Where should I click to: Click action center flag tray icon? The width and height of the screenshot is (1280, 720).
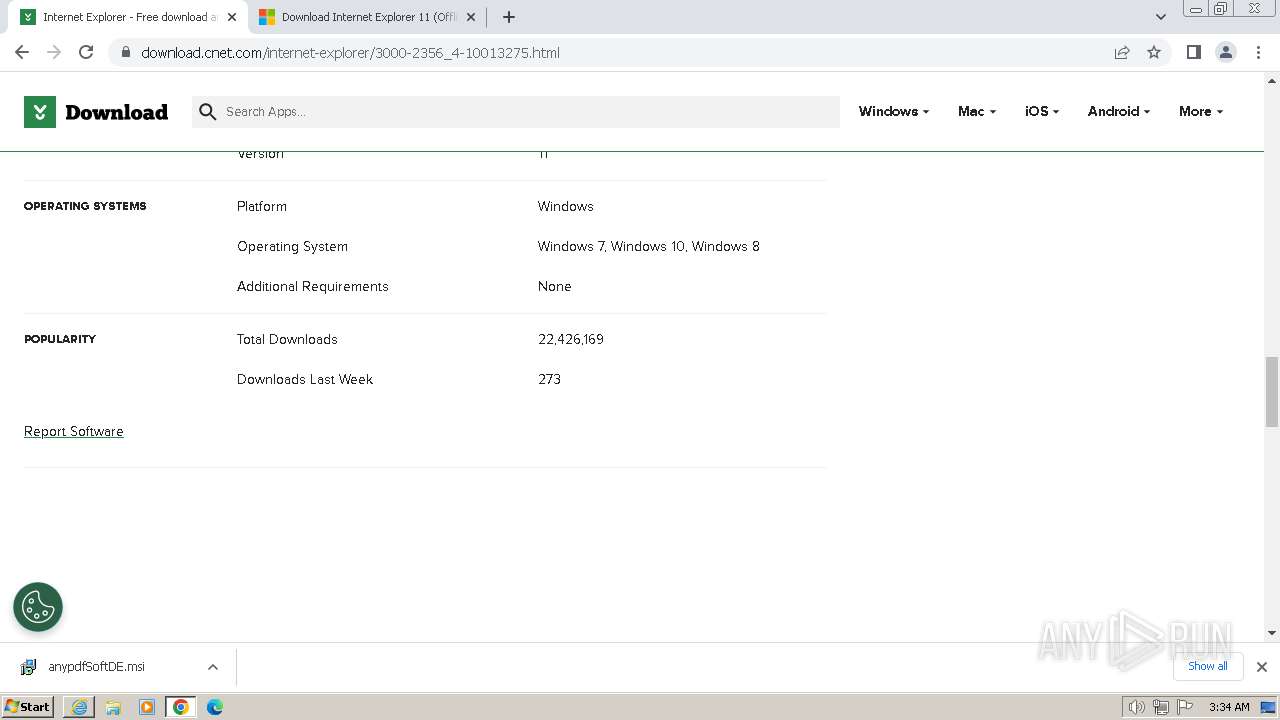[x=1184, y=707]
